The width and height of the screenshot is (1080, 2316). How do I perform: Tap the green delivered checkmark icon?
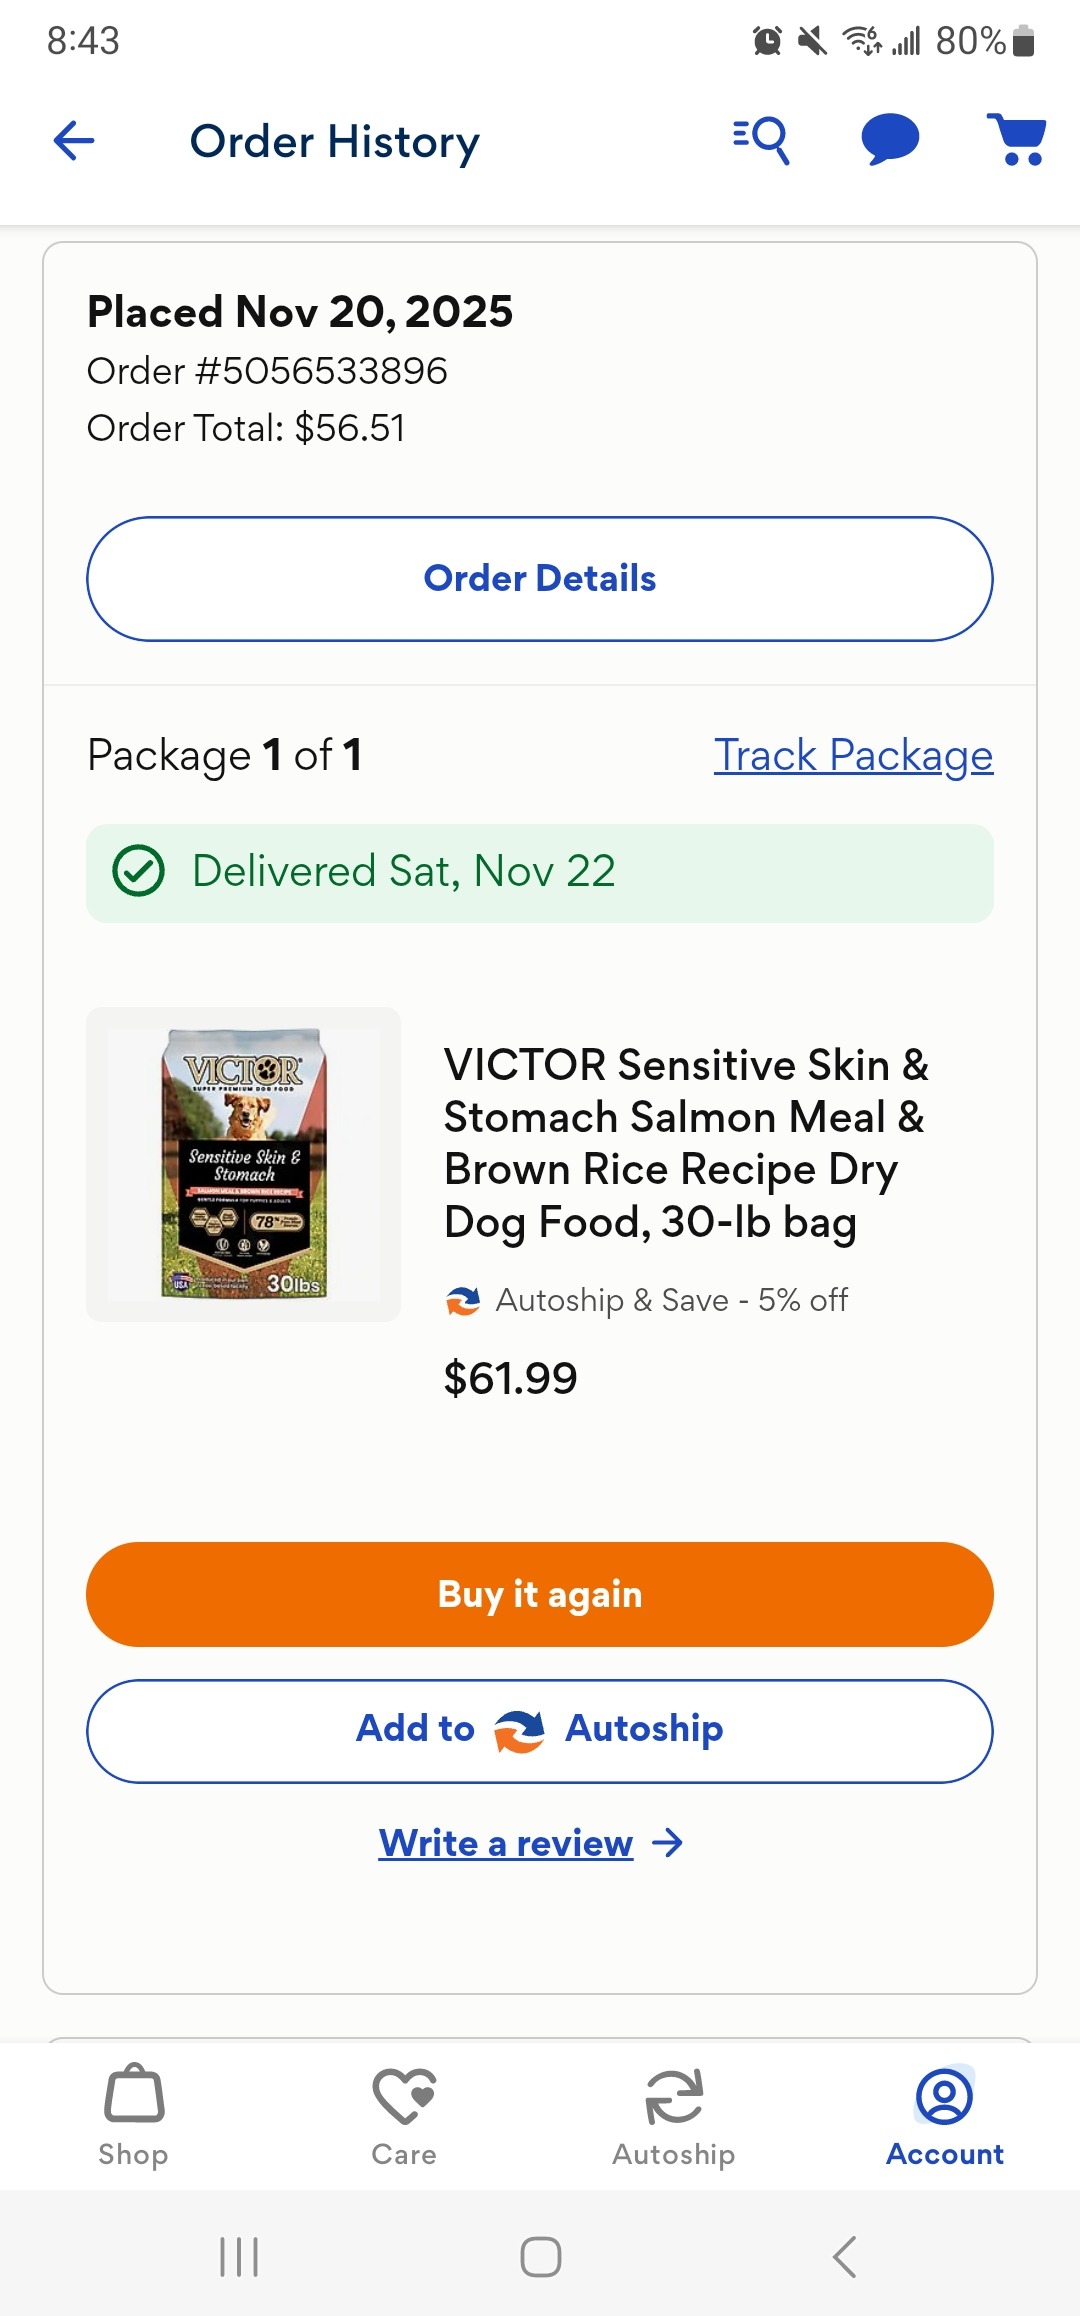(x=138, y=871)
